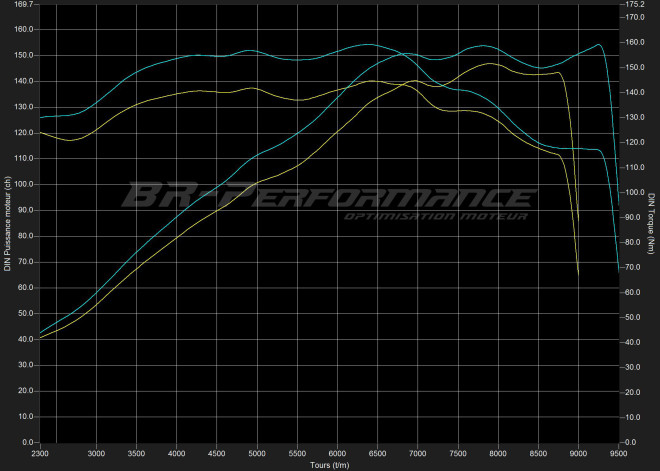660x471 pixels.
Task: Select the 7500 tick on the RPM axis
Action: click(x=459, y=453)
